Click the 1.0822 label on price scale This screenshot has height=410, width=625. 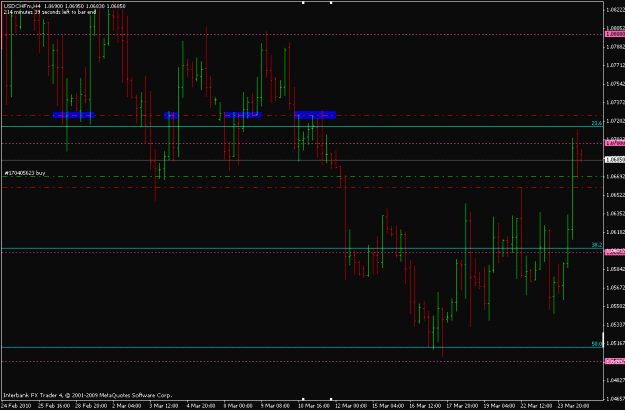coord(615,10)
